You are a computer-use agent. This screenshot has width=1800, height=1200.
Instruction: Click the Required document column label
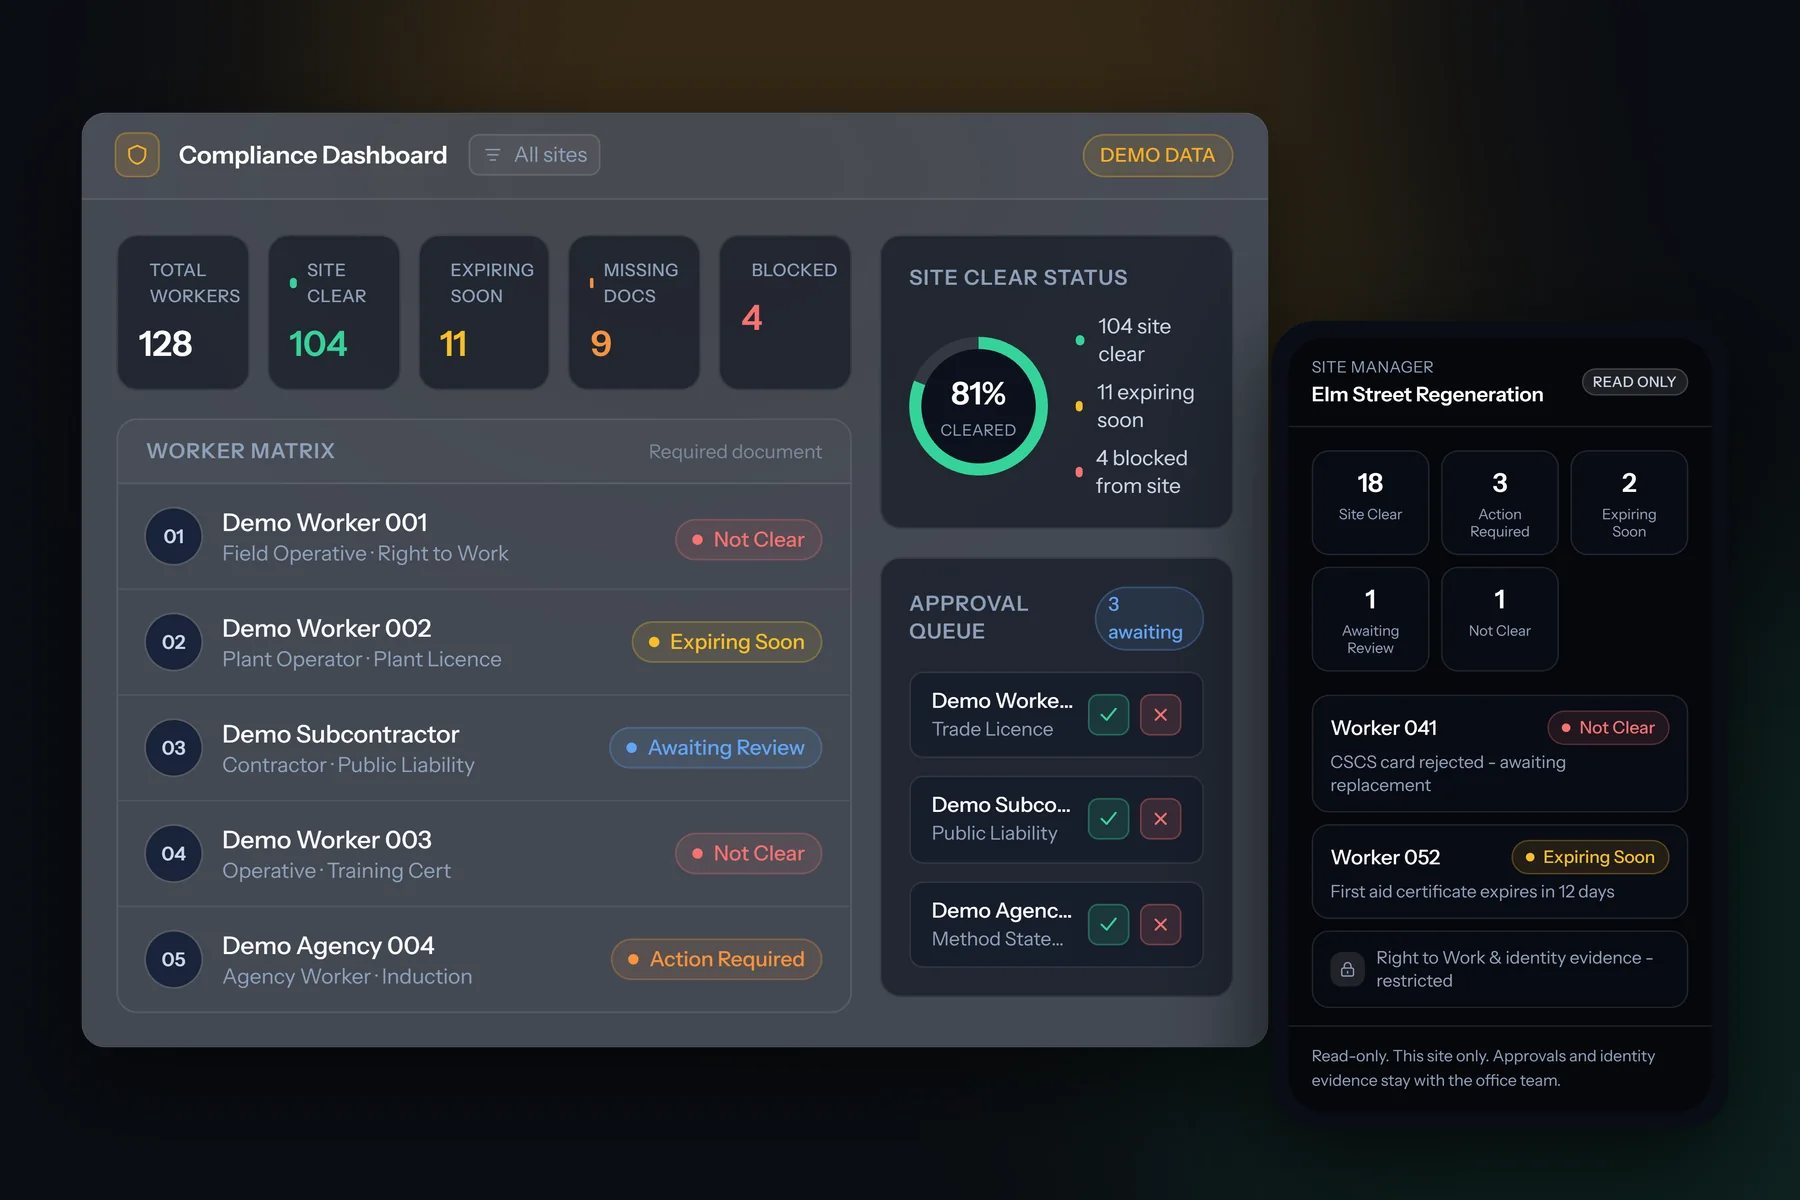[735, 452]
